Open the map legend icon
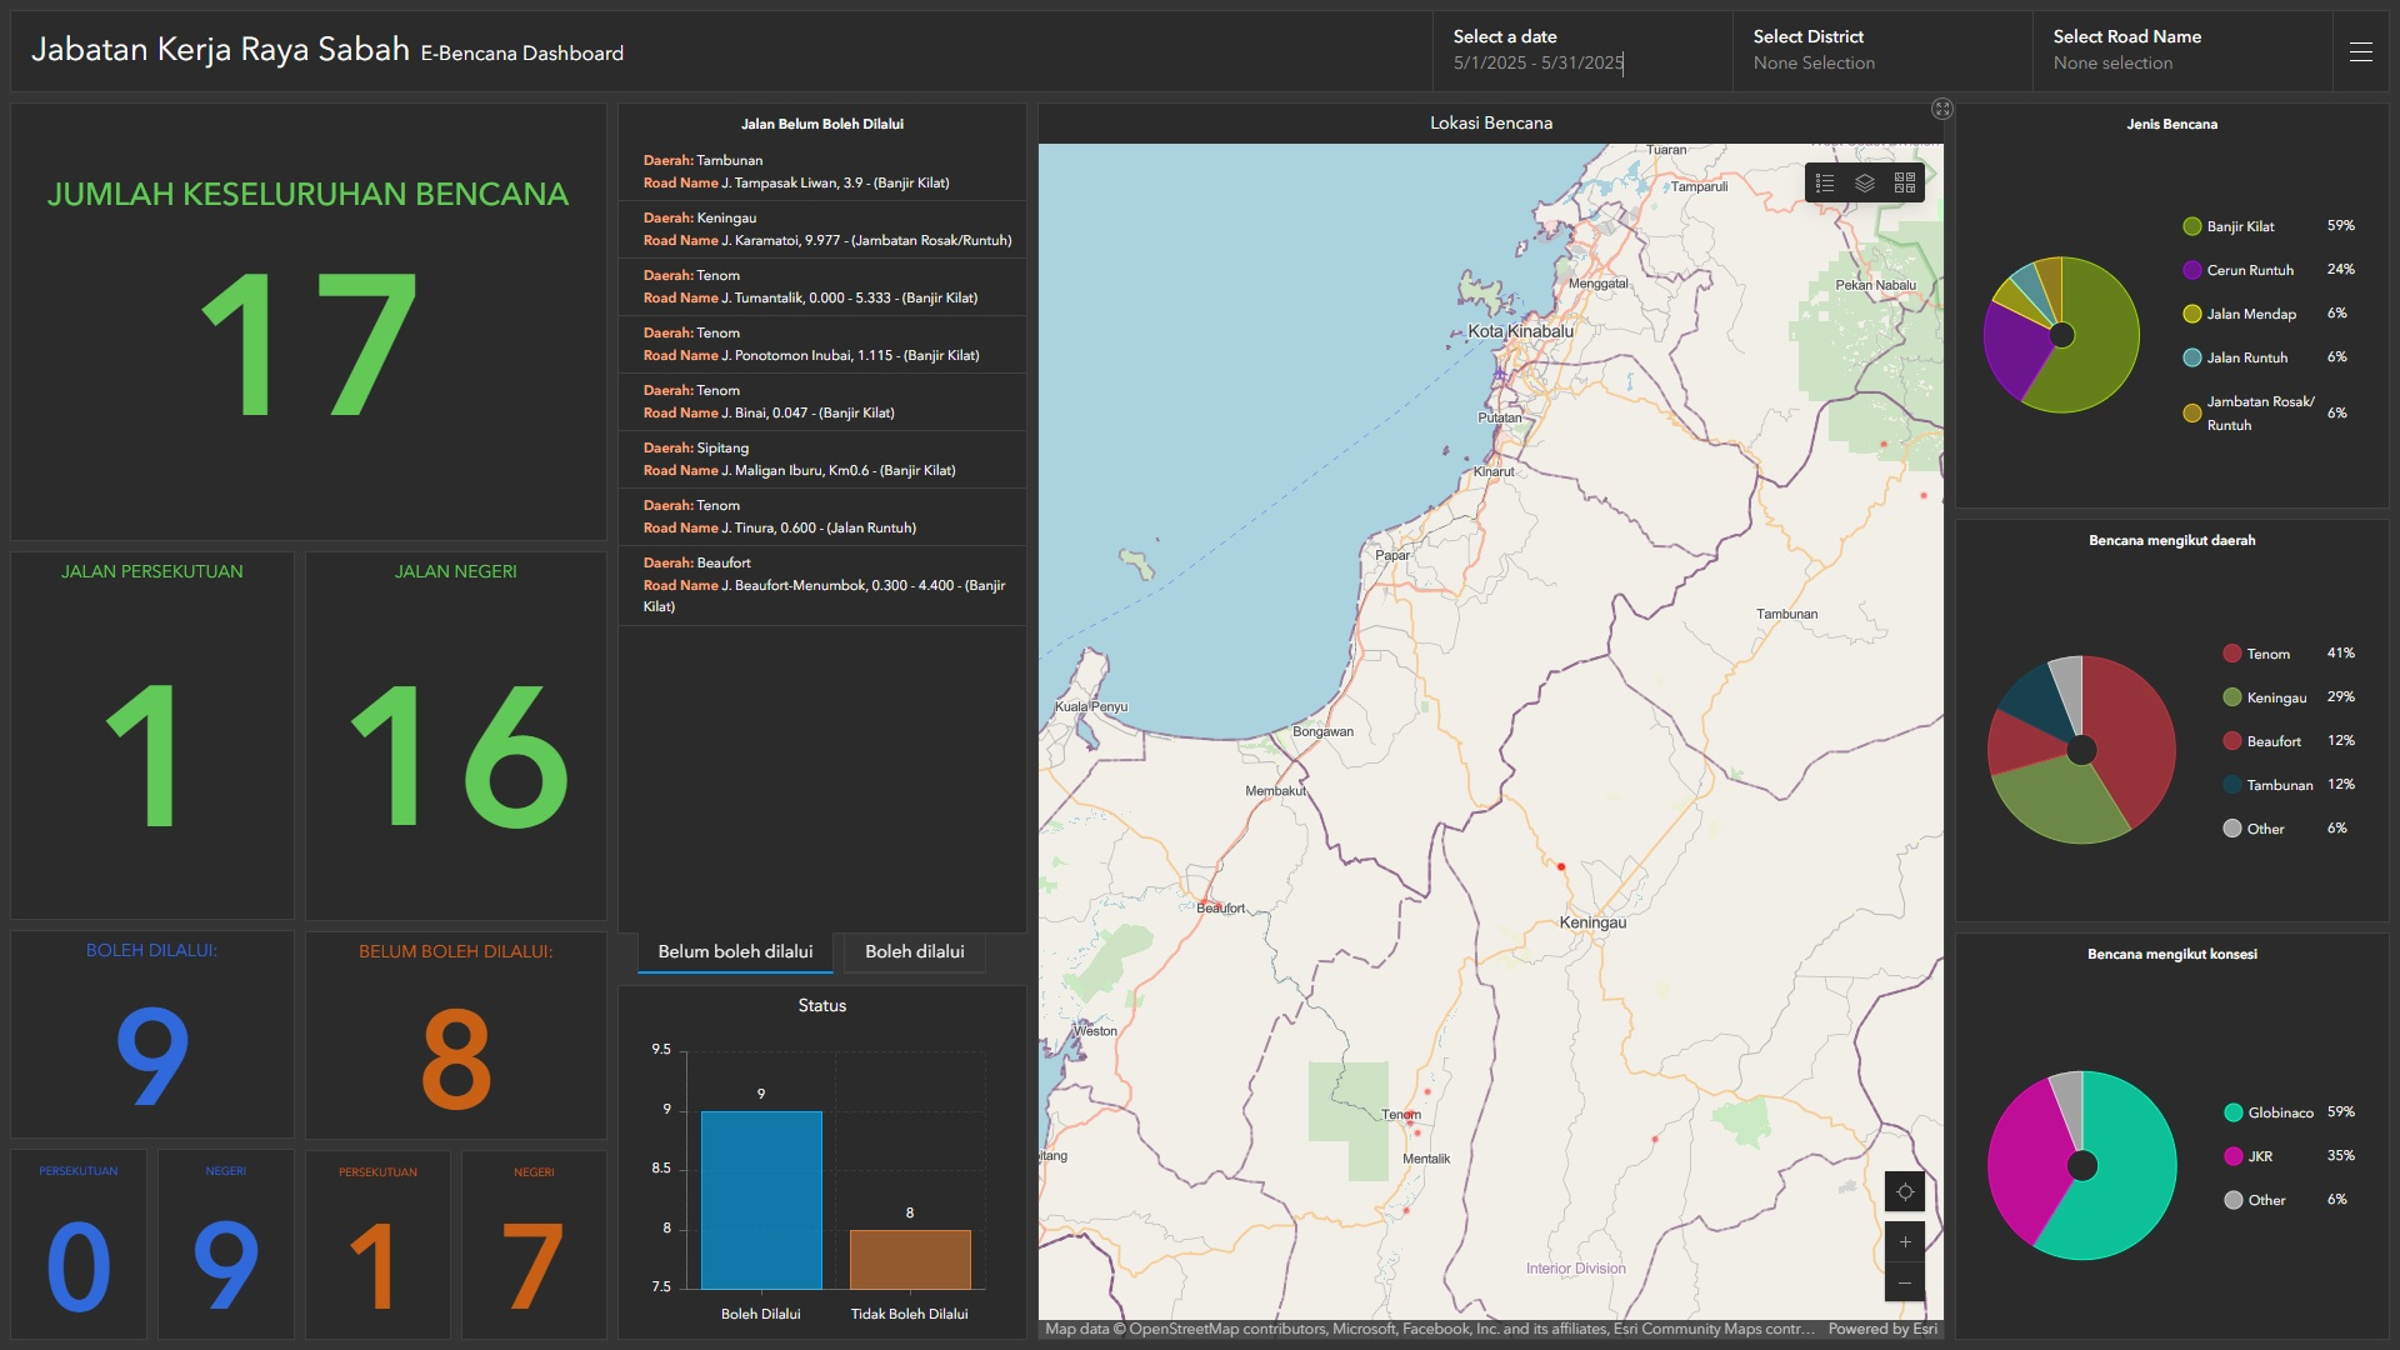 1825,183
